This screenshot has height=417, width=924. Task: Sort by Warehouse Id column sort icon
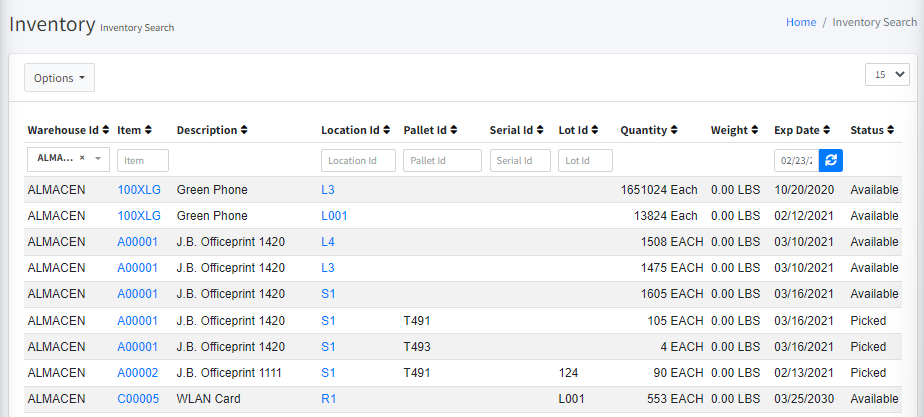point(106,131)
